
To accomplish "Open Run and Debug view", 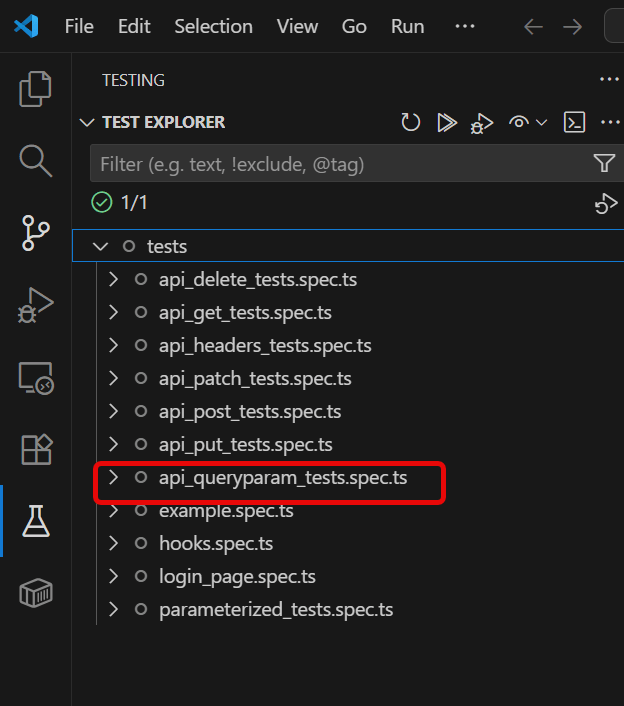I will click(x=35, y=305).
